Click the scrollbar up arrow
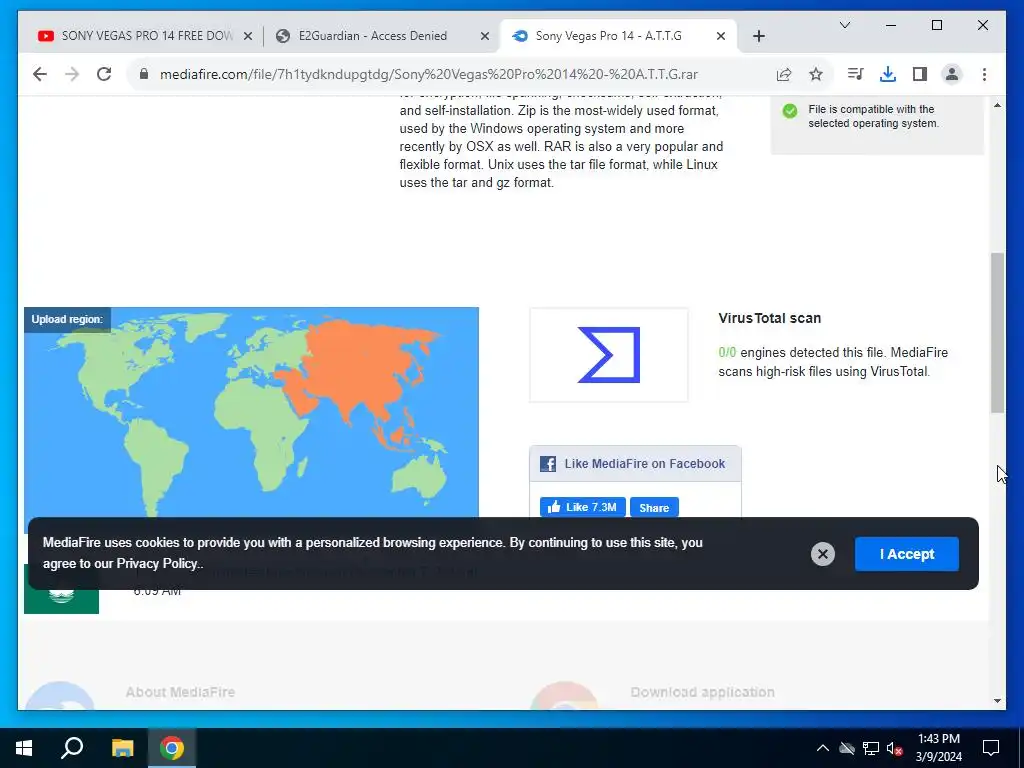 (x=997, y=105)
